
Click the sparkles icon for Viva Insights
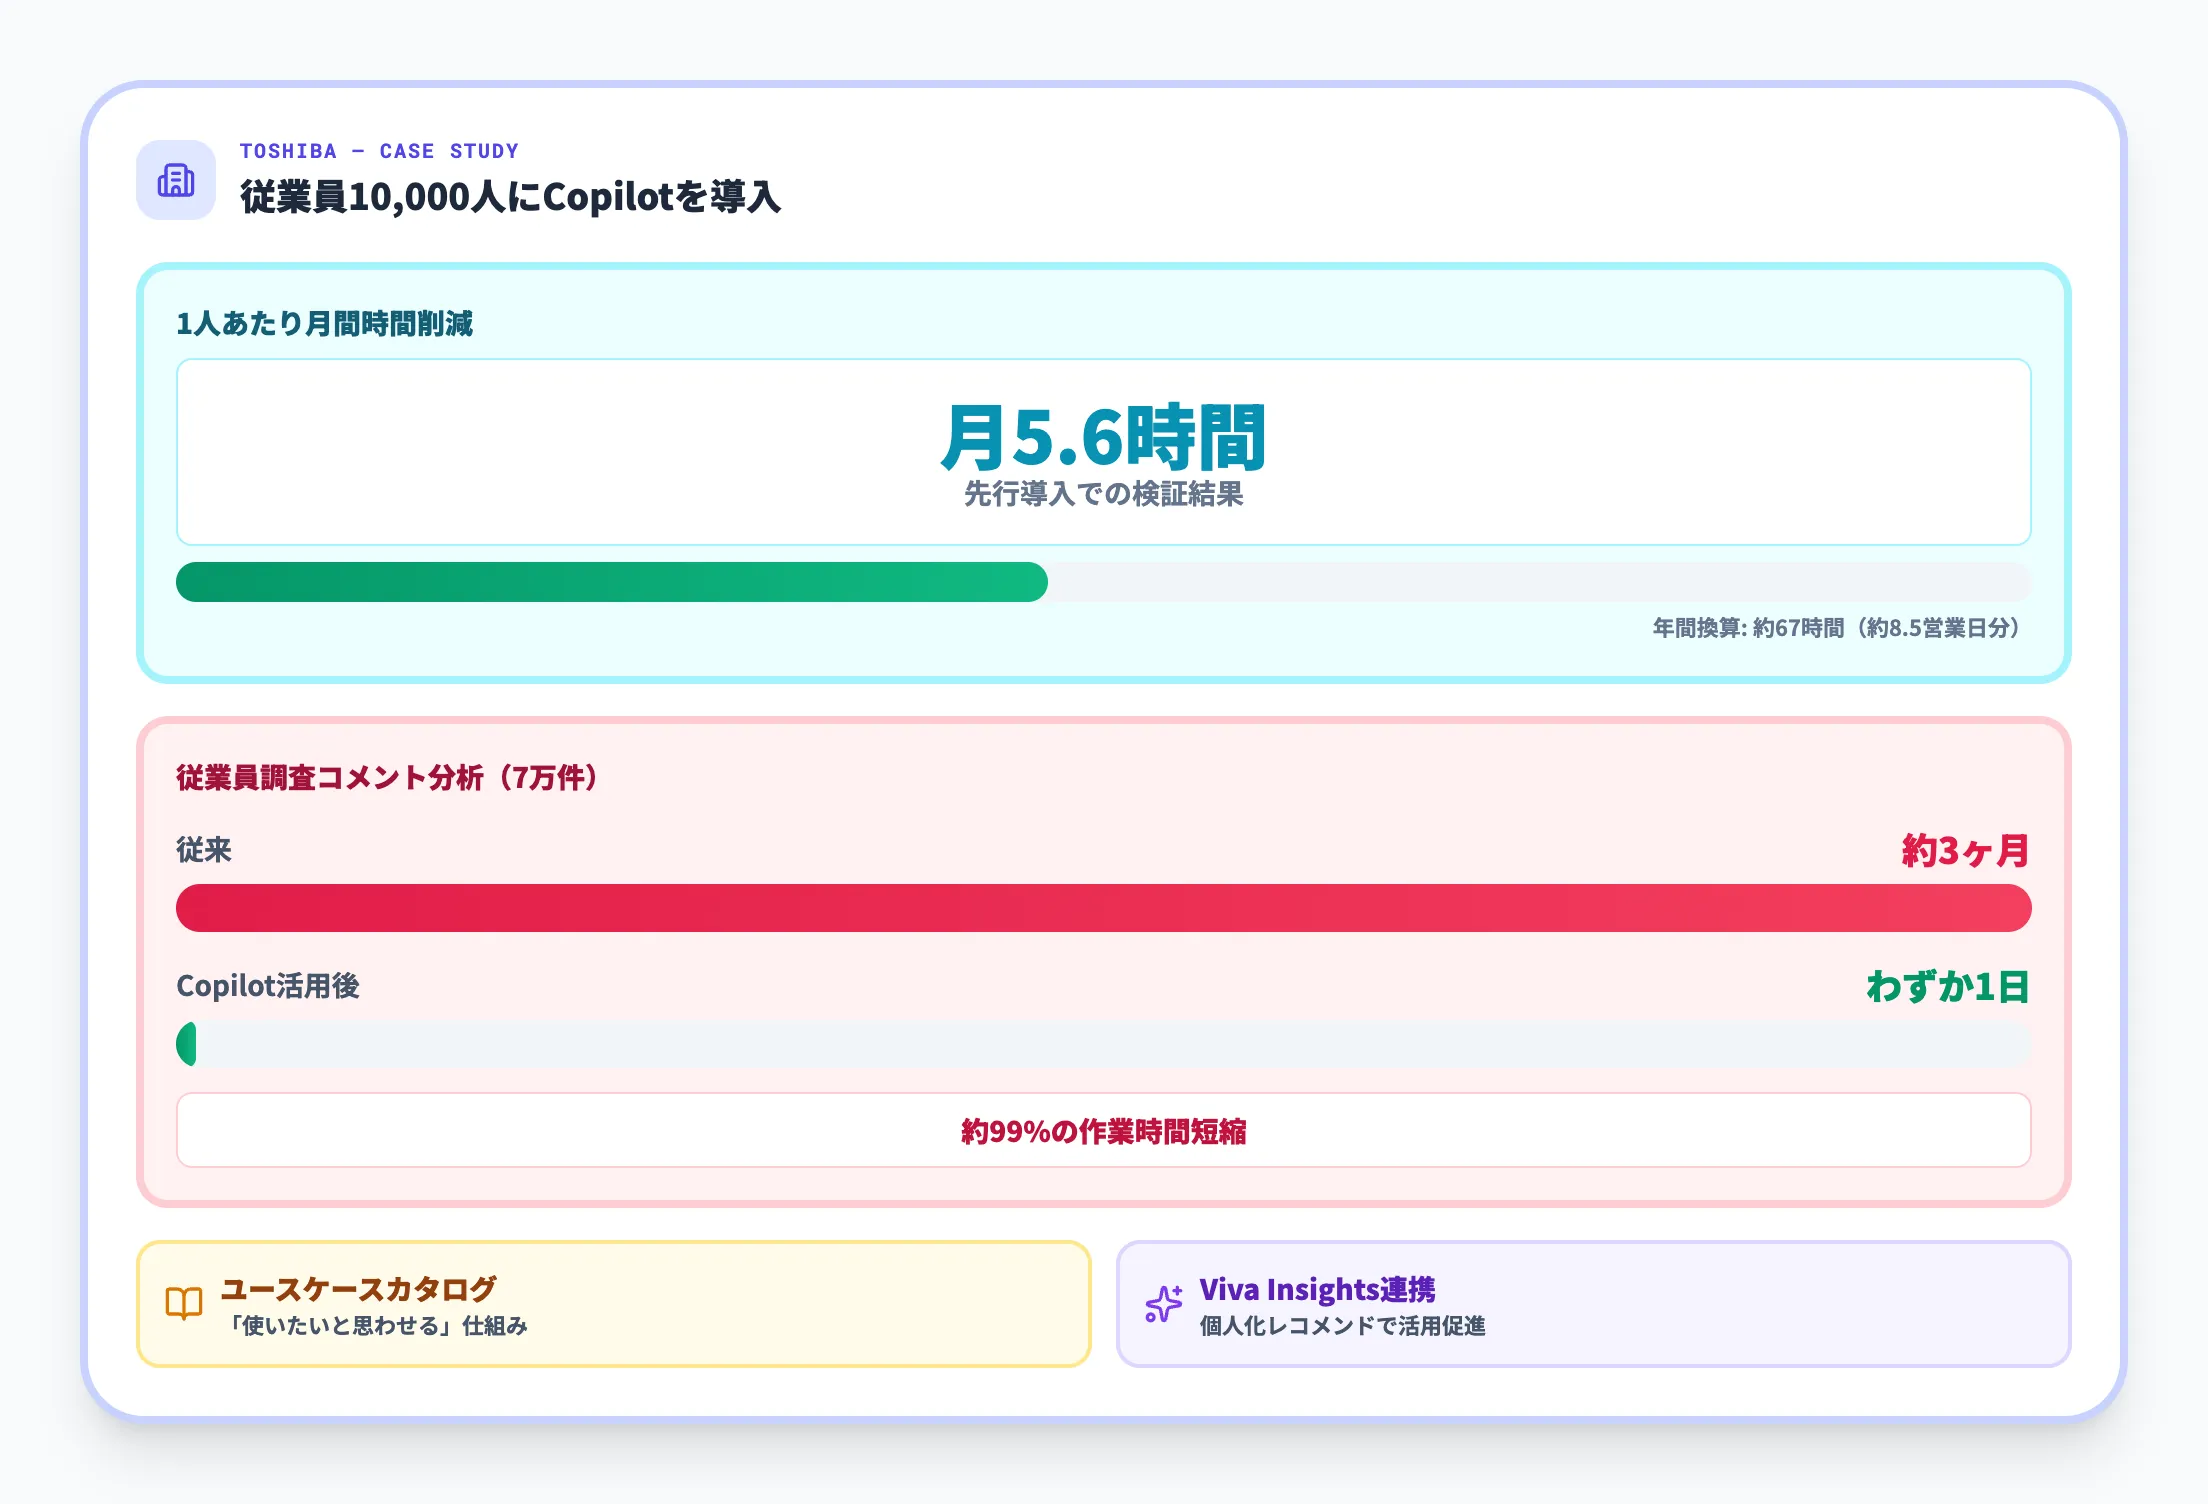[x=1163, y=1304]
